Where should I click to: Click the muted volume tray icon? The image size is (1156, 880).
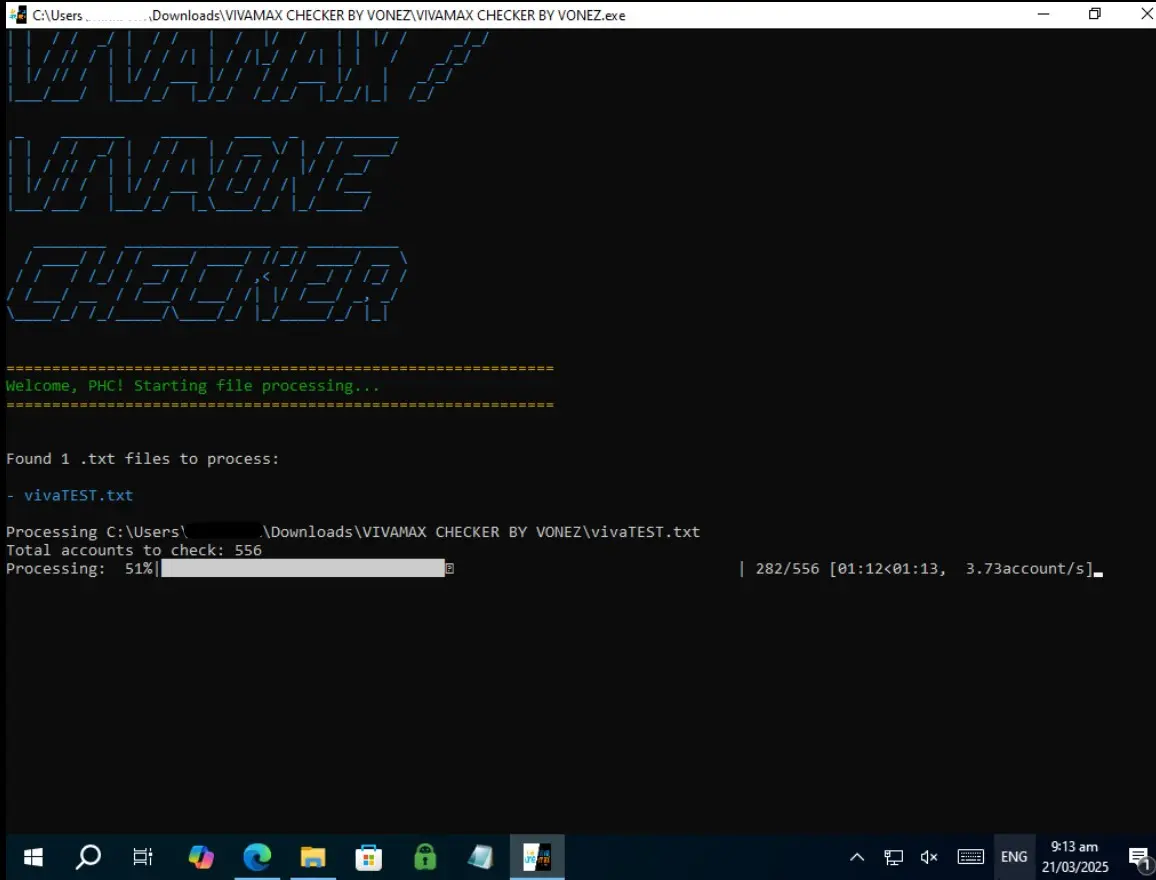[x=929, y=857]
